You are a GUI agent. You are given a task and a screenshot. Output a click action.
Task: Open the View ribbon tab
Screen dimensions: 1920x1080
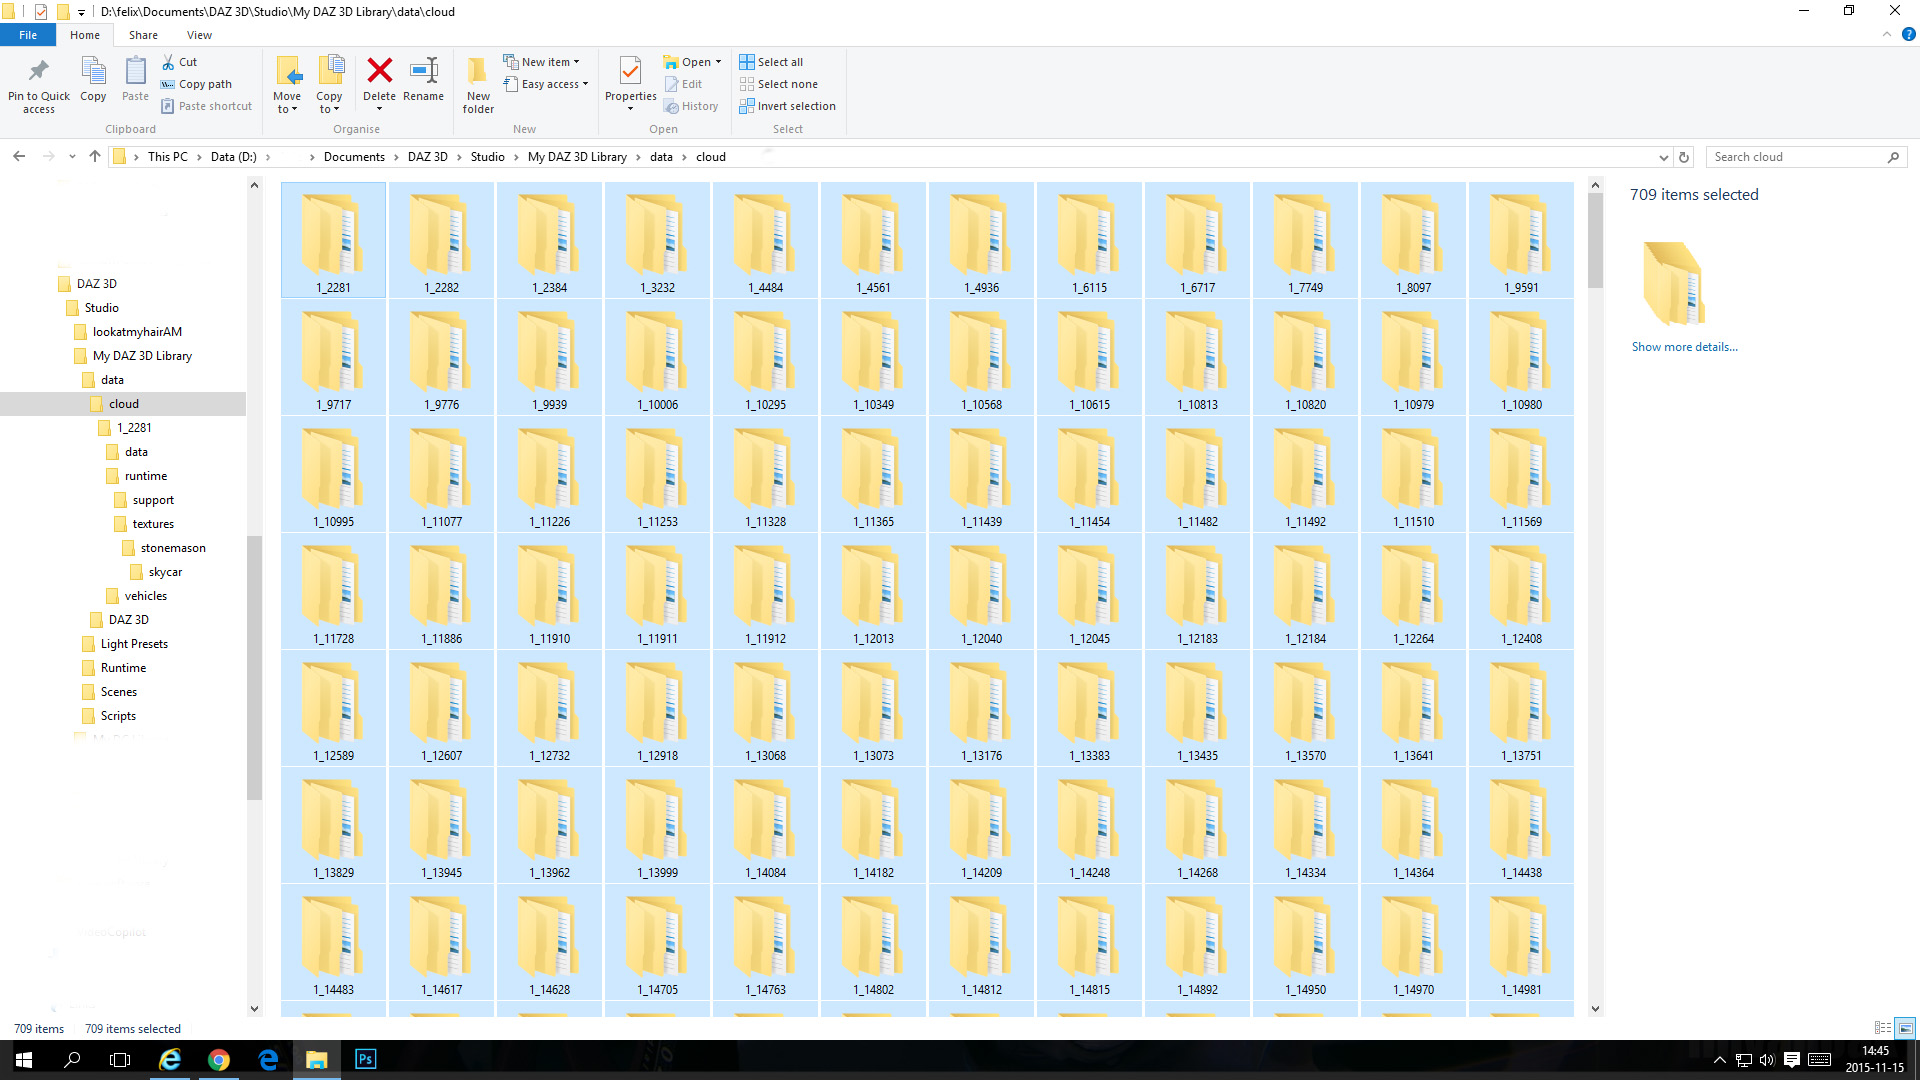(x=199, y=35)
